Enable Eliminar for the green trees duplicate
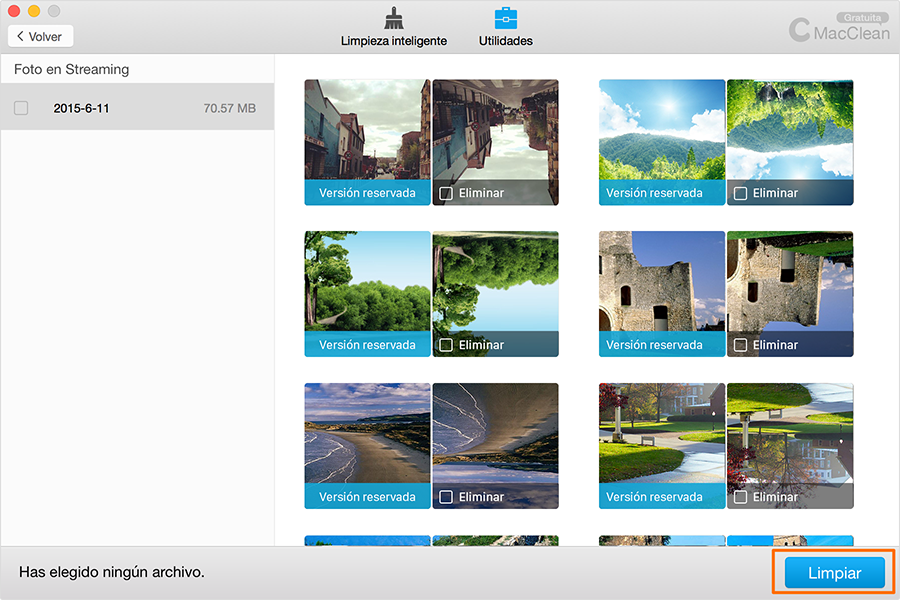This screenshot has height=600, width=900. click(x=446, y=345)
